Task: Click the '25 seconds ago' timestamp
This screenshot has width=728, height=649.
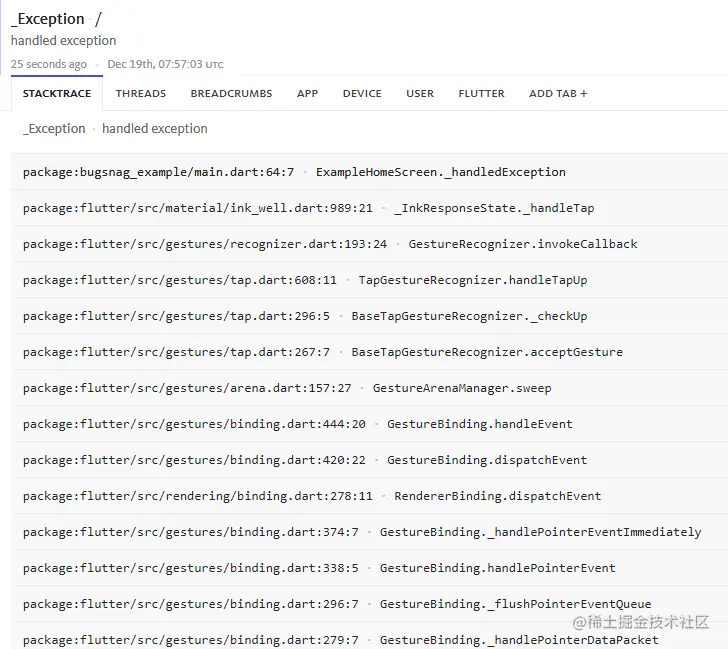Action: (x=49, y=64)
